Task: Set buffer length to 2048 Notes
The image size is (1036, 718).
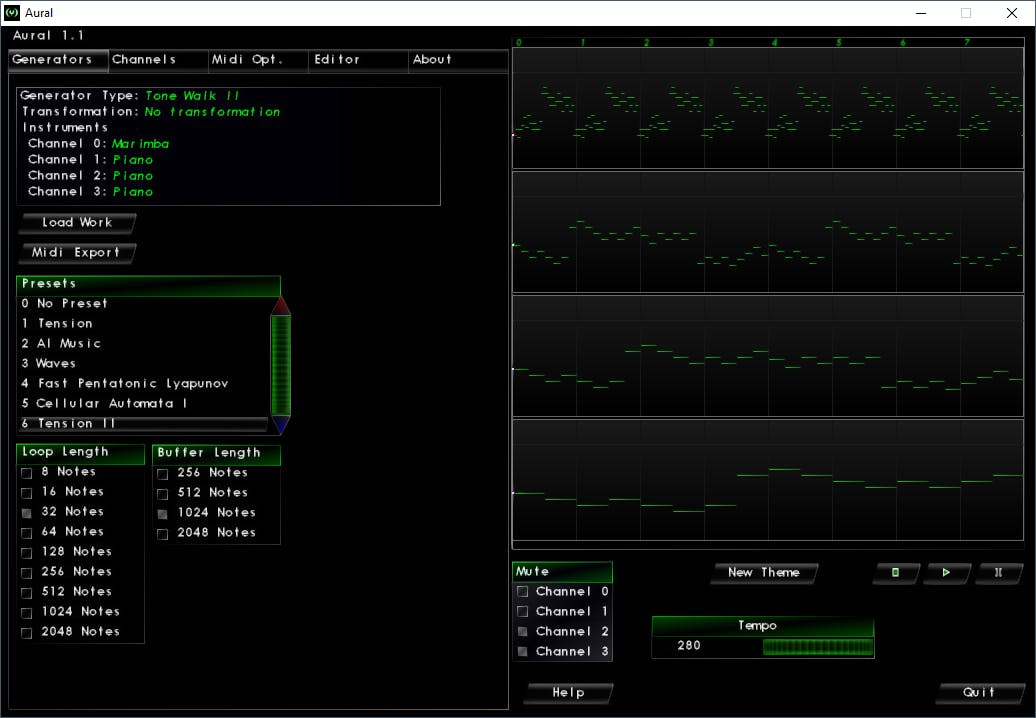Action: (162, 533)
